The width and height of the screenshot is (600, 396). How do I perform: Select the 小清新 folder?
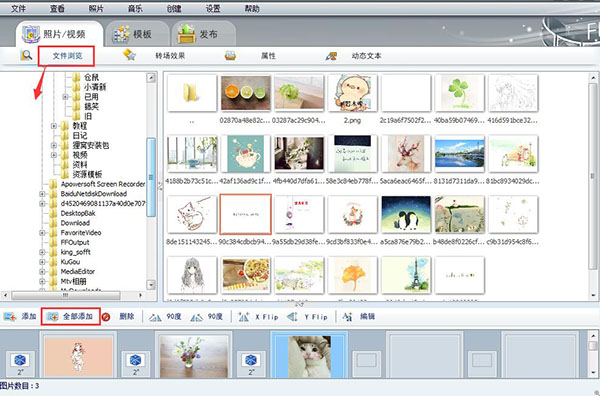click(95, 87)
